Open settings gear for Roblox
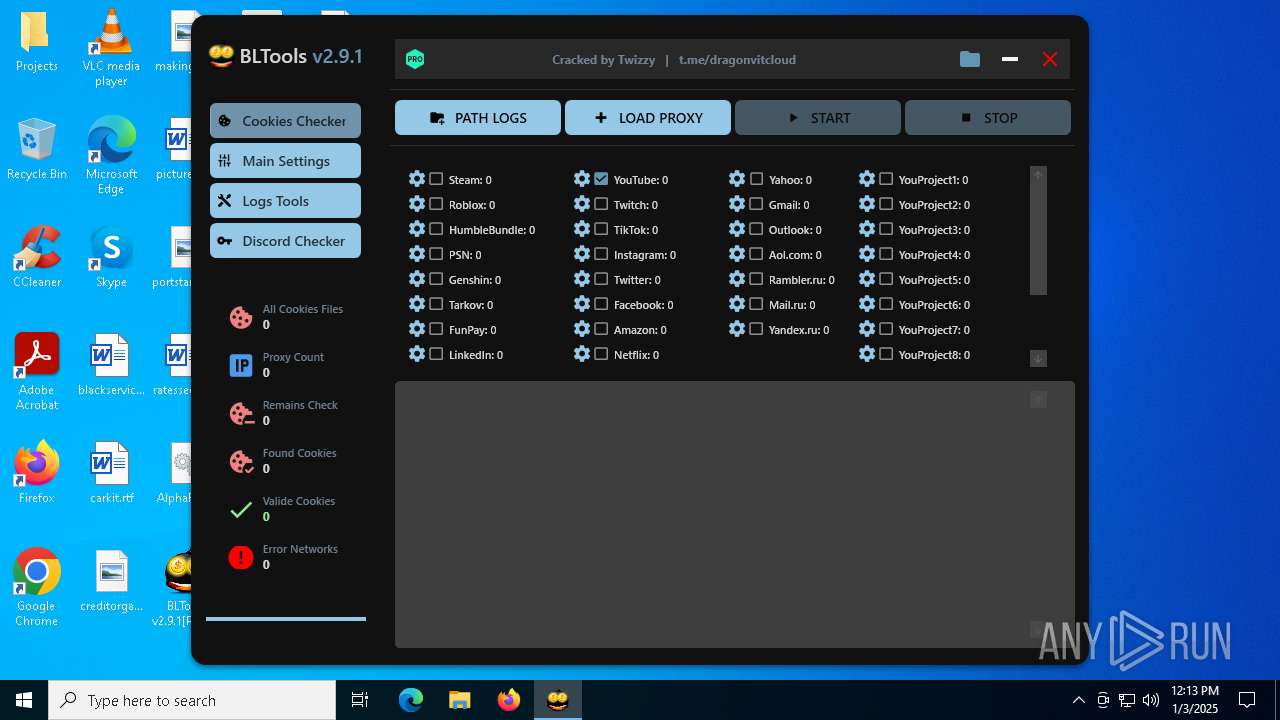 [417, 204]
